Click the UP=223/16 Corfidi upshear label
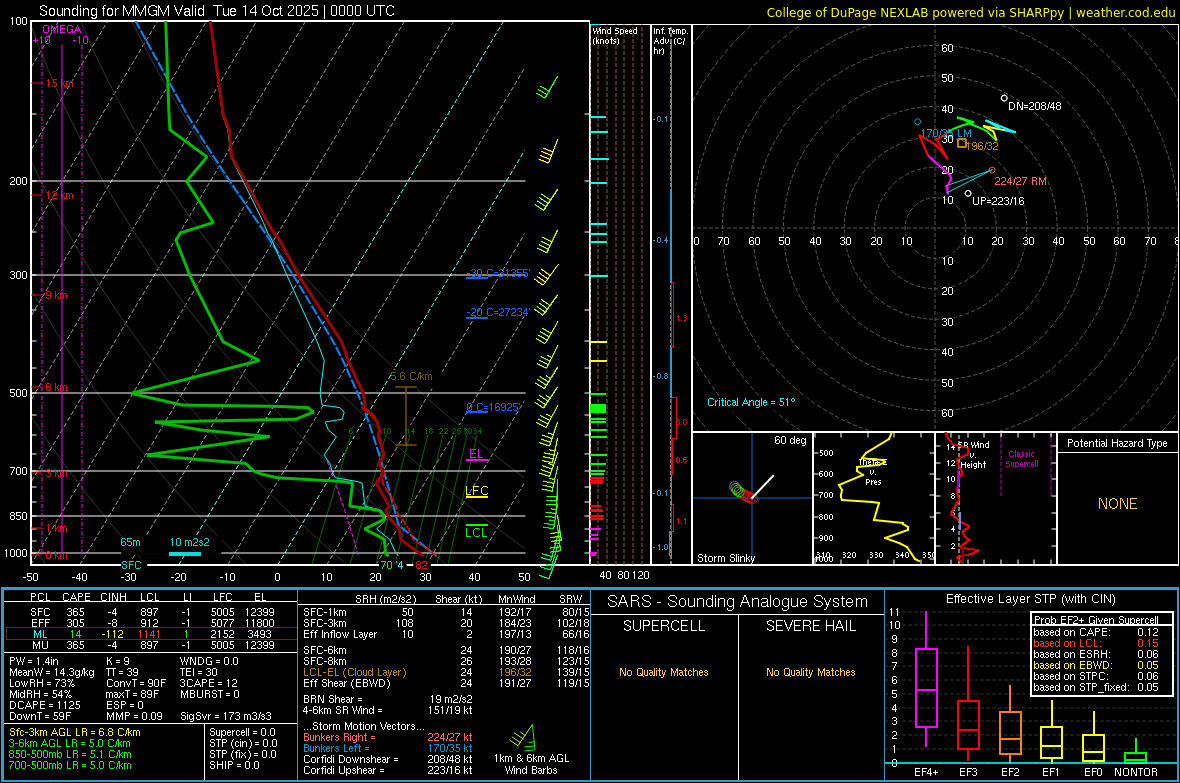Screen dimensions: 1180x783 [x=998, y=201]
